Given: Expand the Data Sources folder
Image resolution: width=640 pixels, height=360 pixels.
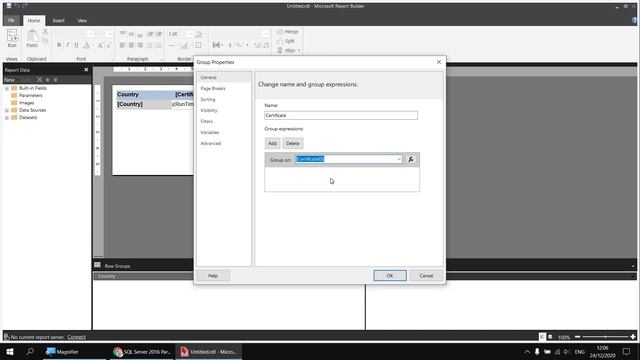Looking at the screenshot, I should 7,110.
